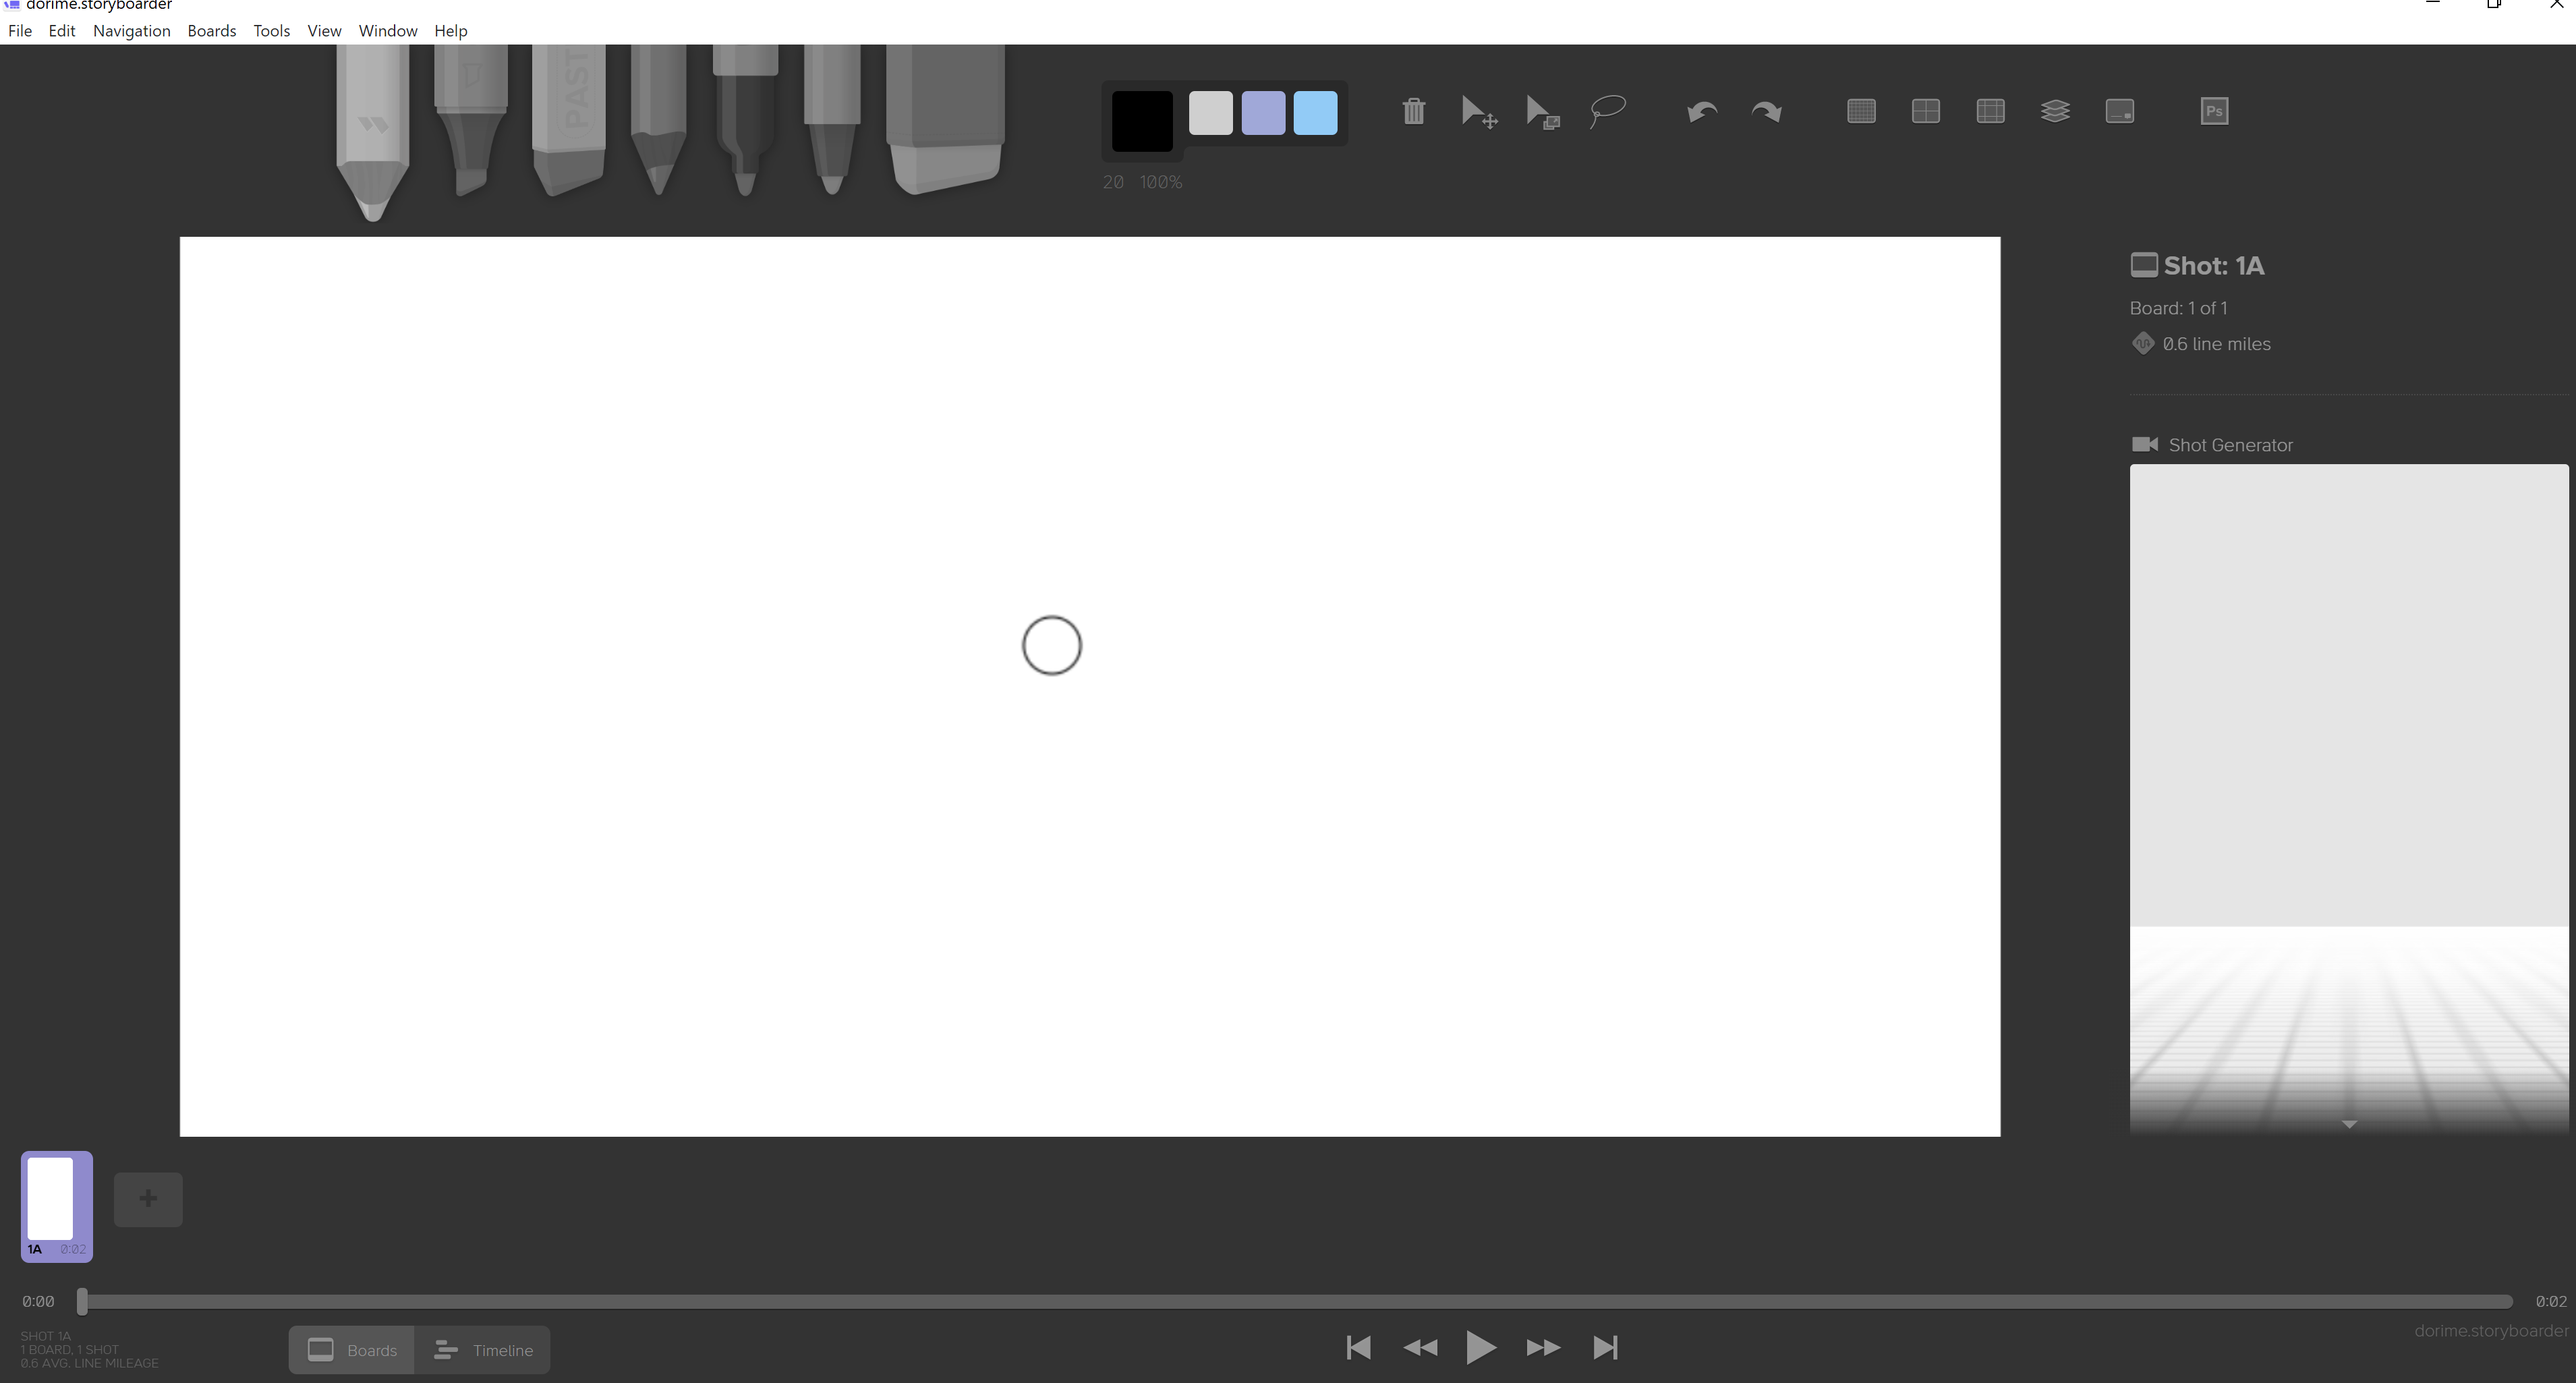Undo the last stroke
Viewport: 2576px width, 1383px height.
(1701, 112)
